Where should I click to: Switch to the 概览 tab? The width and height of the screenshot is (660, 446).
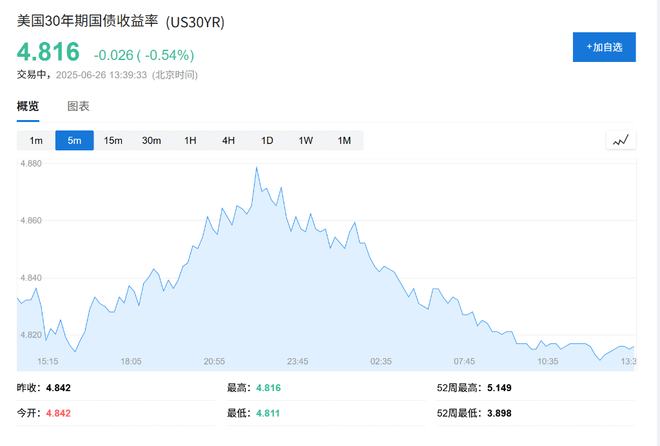point(28,106)
